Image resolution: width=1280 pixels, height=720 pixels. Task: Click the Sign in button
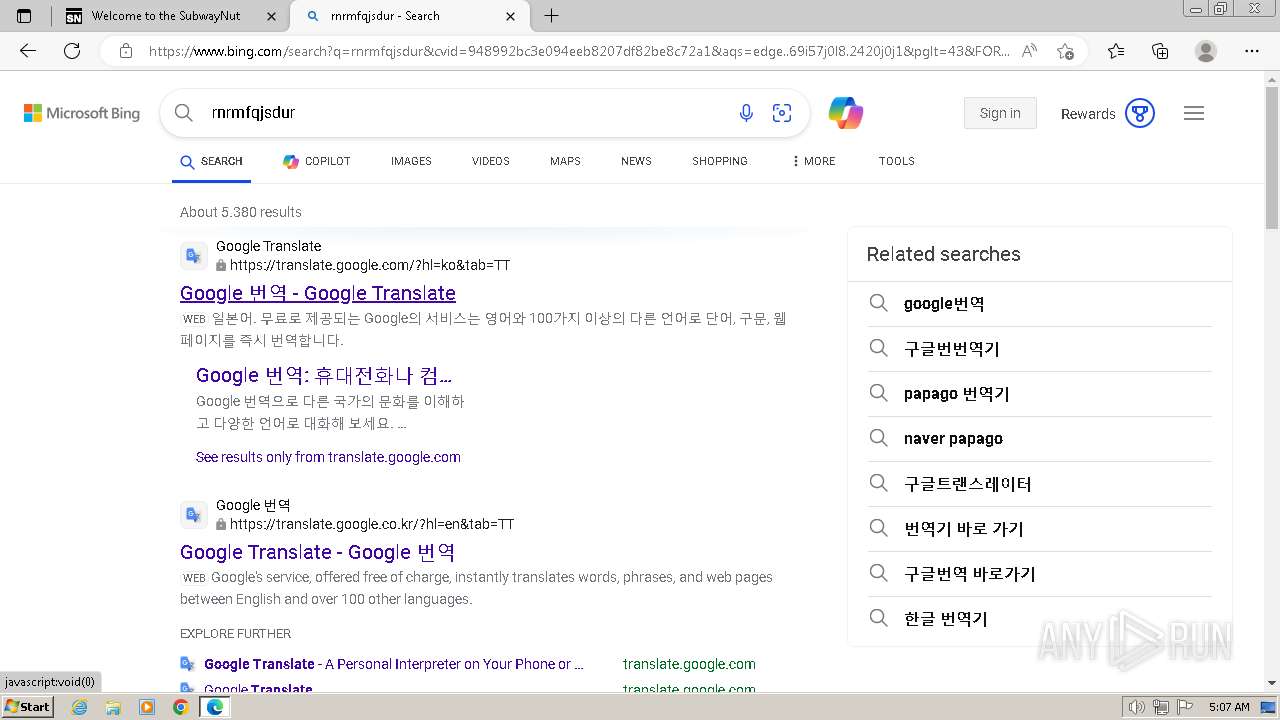click(1000, 113)
